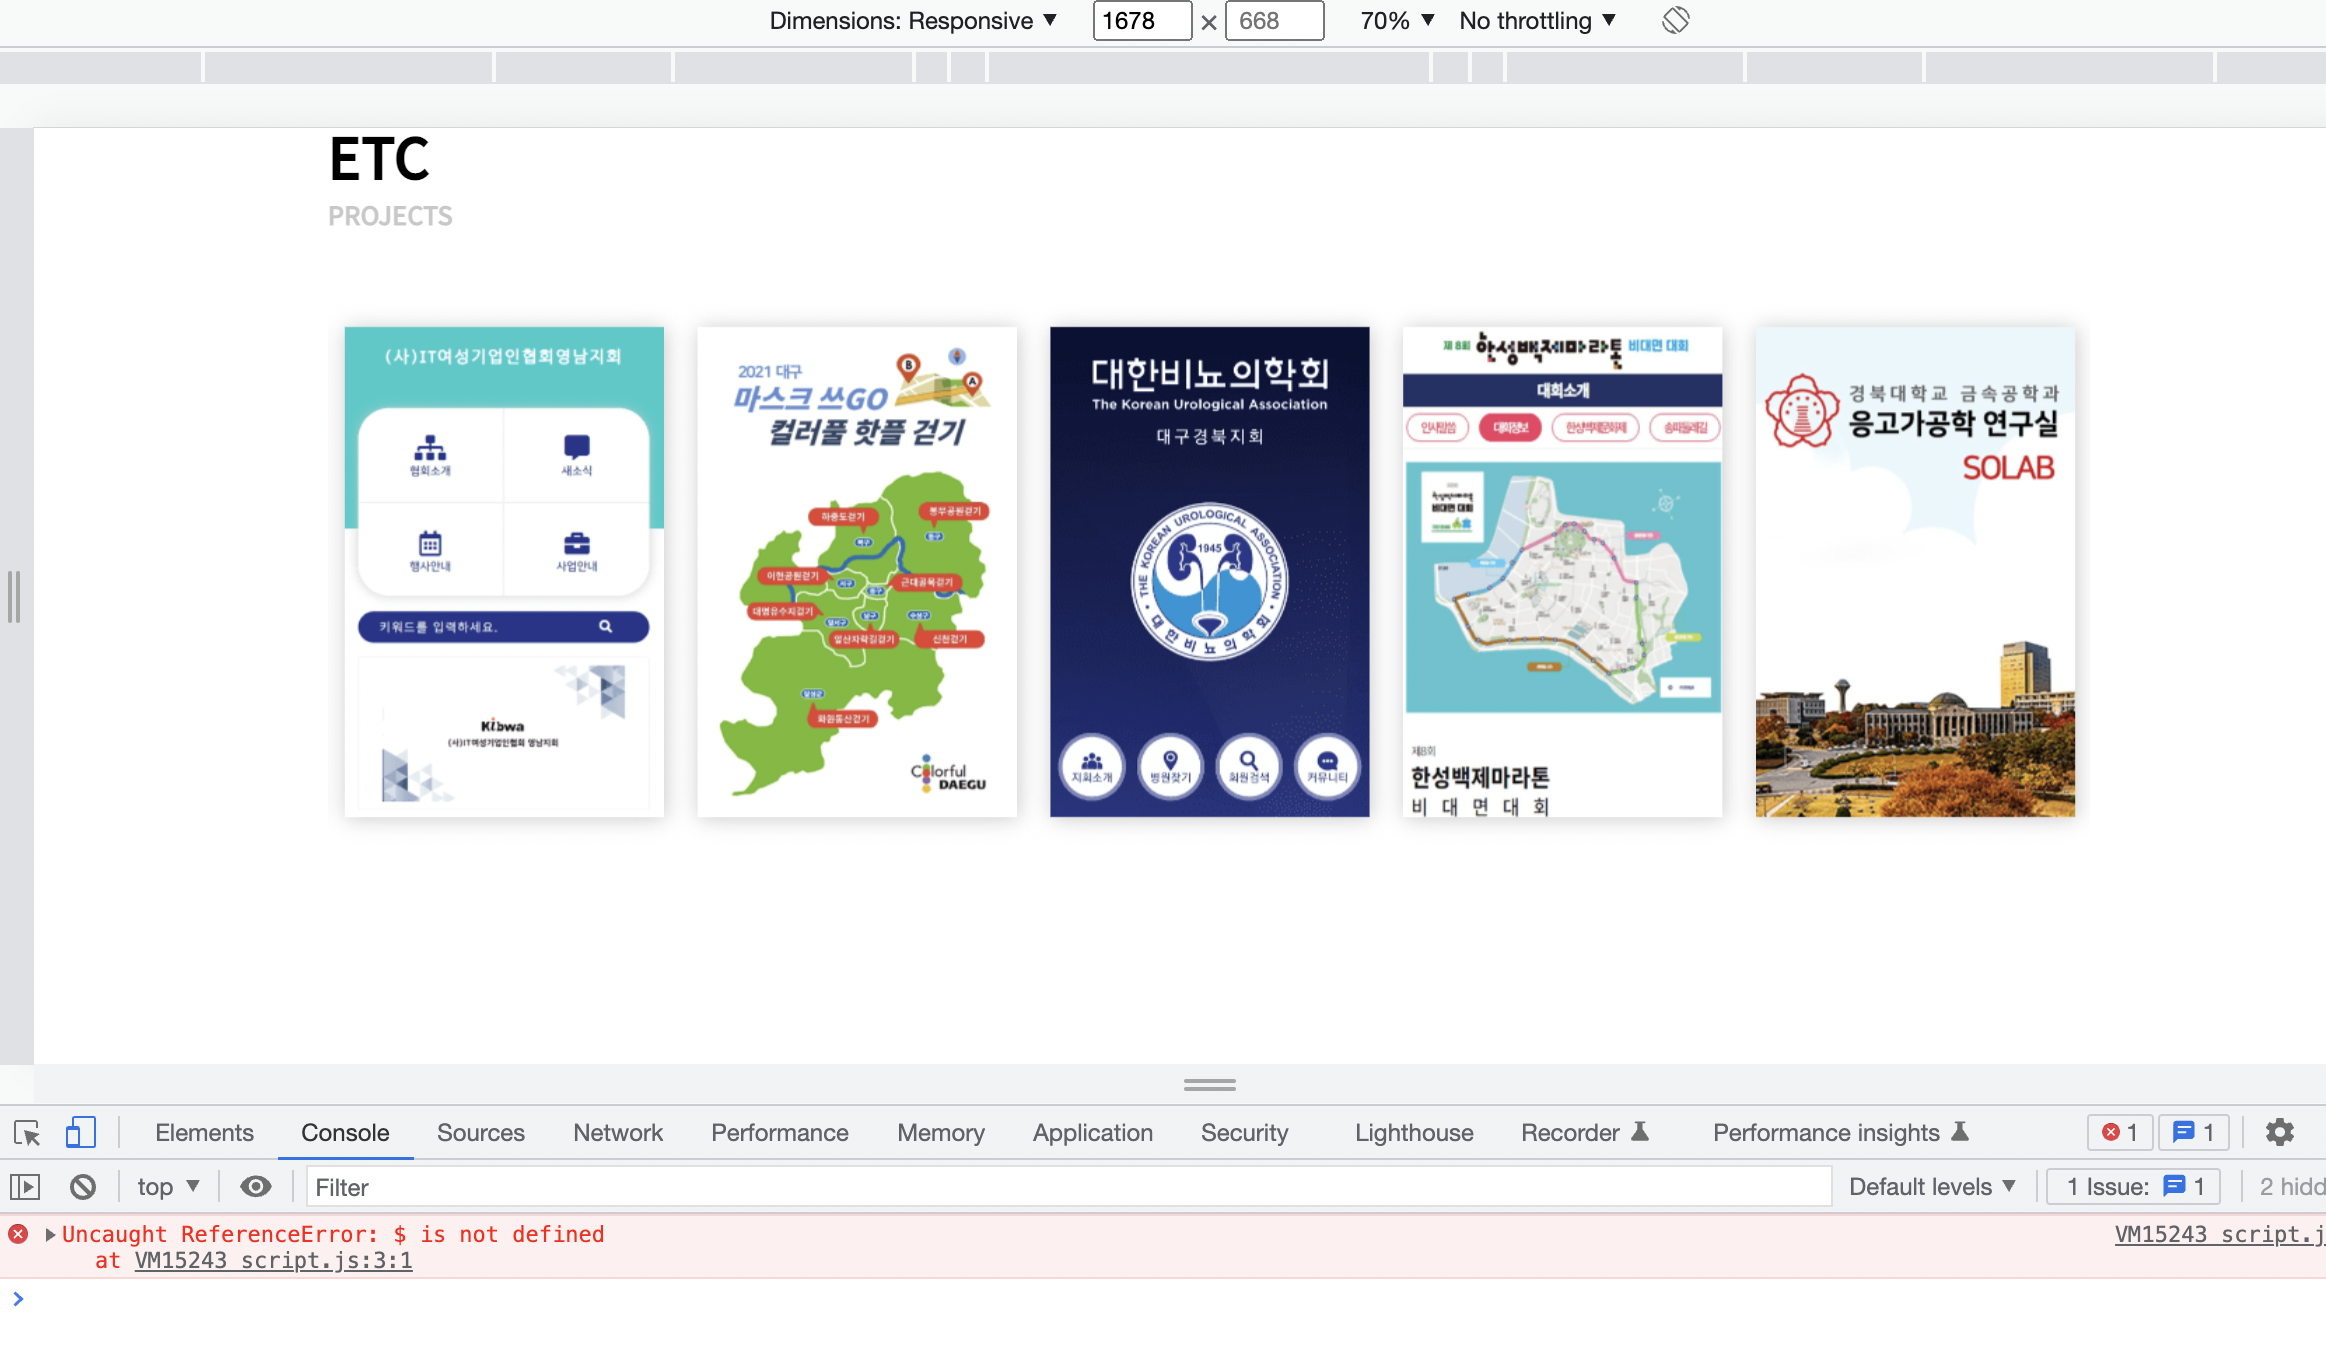2326x1348 pixels.
Task: Toggle the message count badge showing 1
Action: point(2193,1131)
